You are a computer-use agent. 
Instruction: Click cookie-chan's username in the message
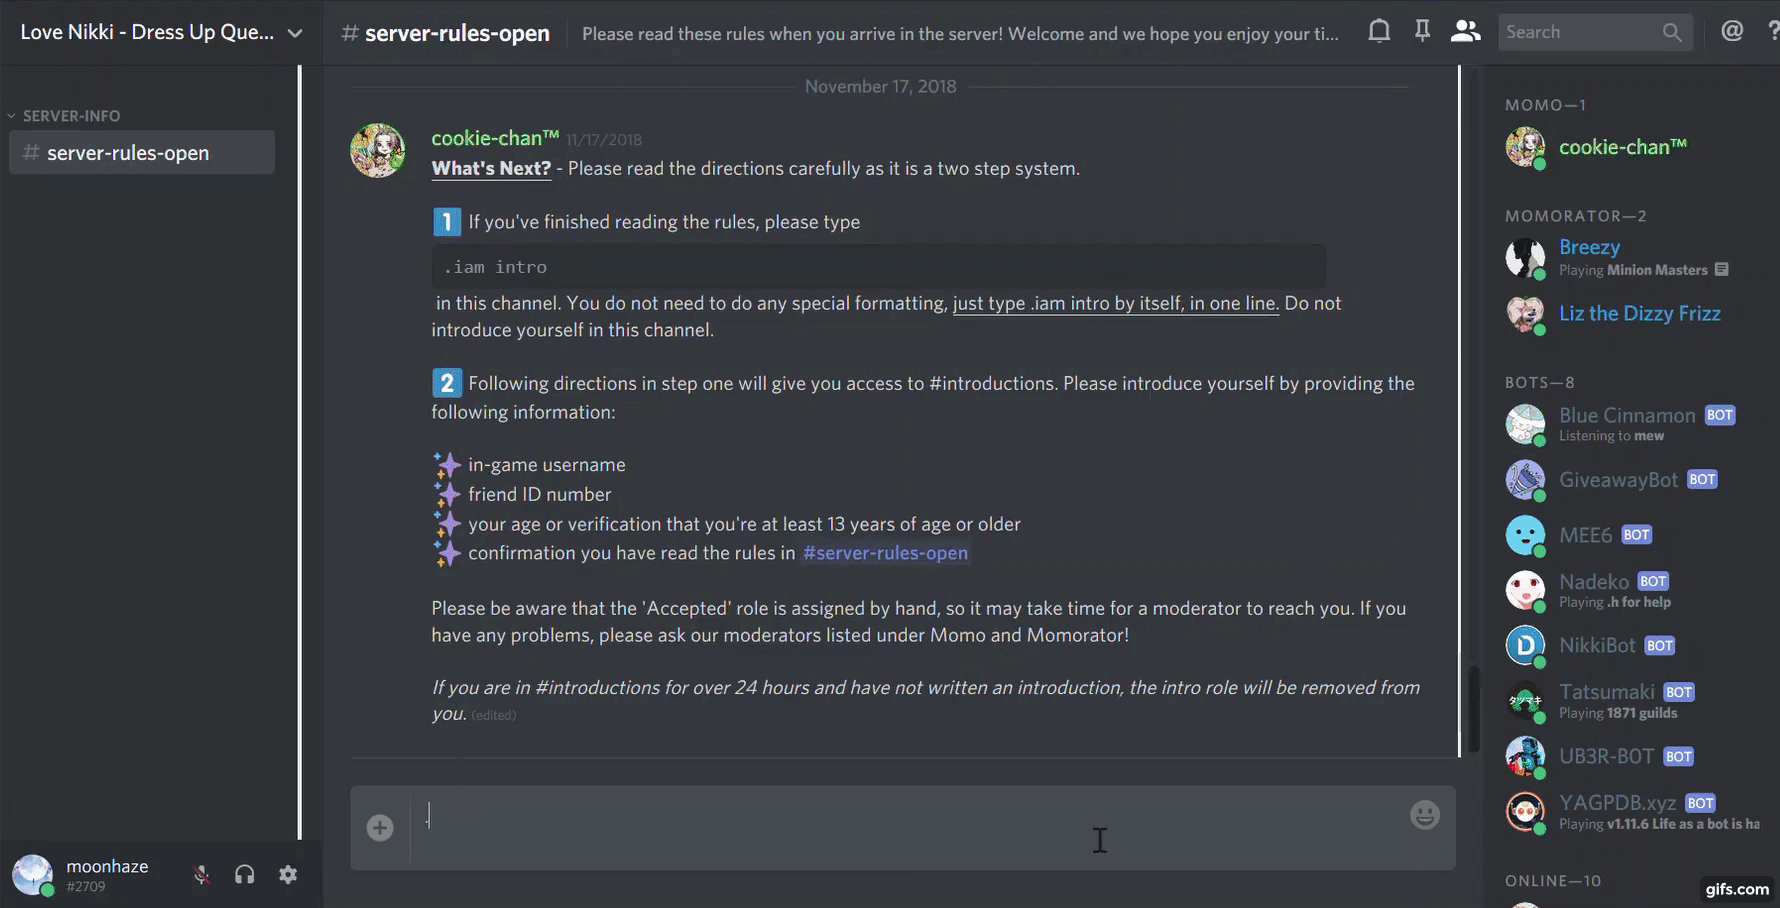(x=495, y=138)
